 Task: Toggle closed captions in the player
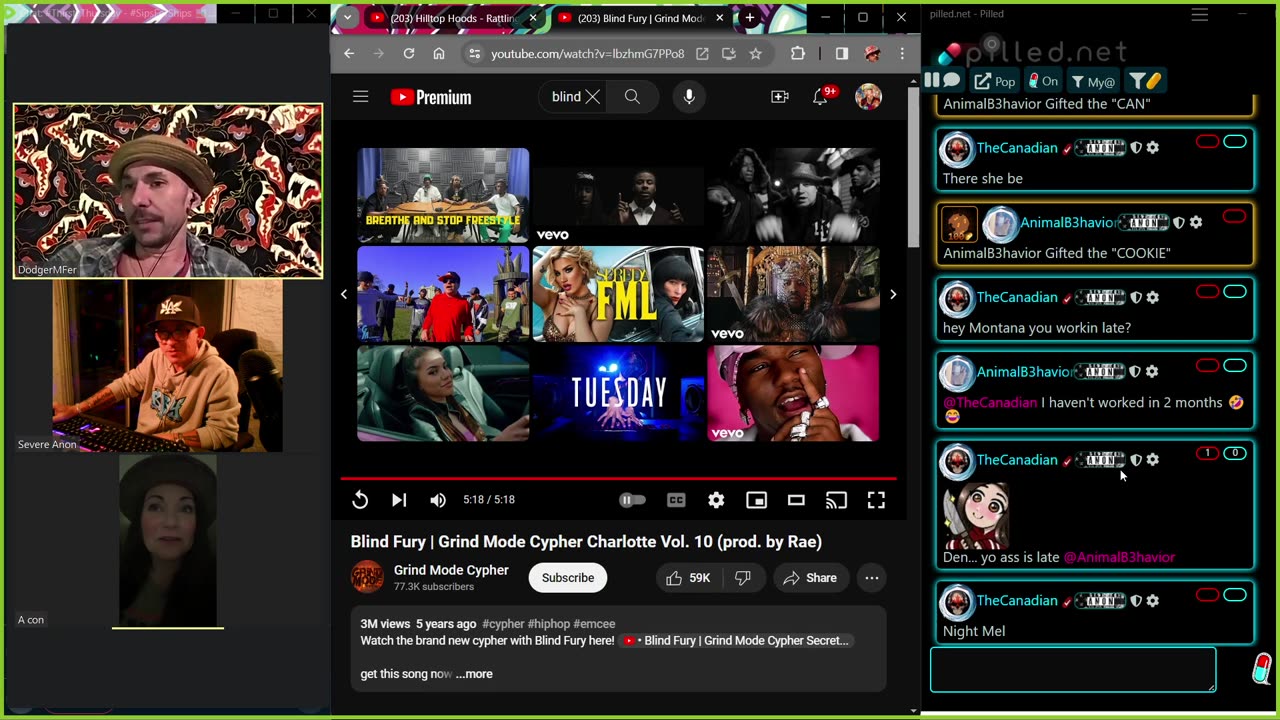tap(676, 500)
